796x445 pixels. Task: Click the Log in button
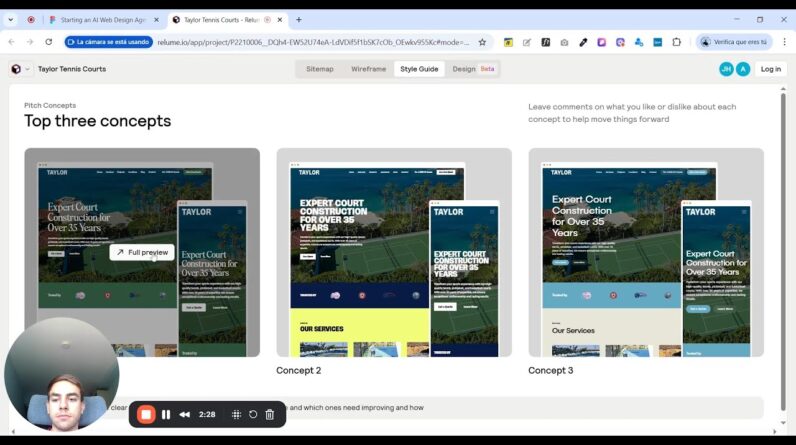pos(770,69)
